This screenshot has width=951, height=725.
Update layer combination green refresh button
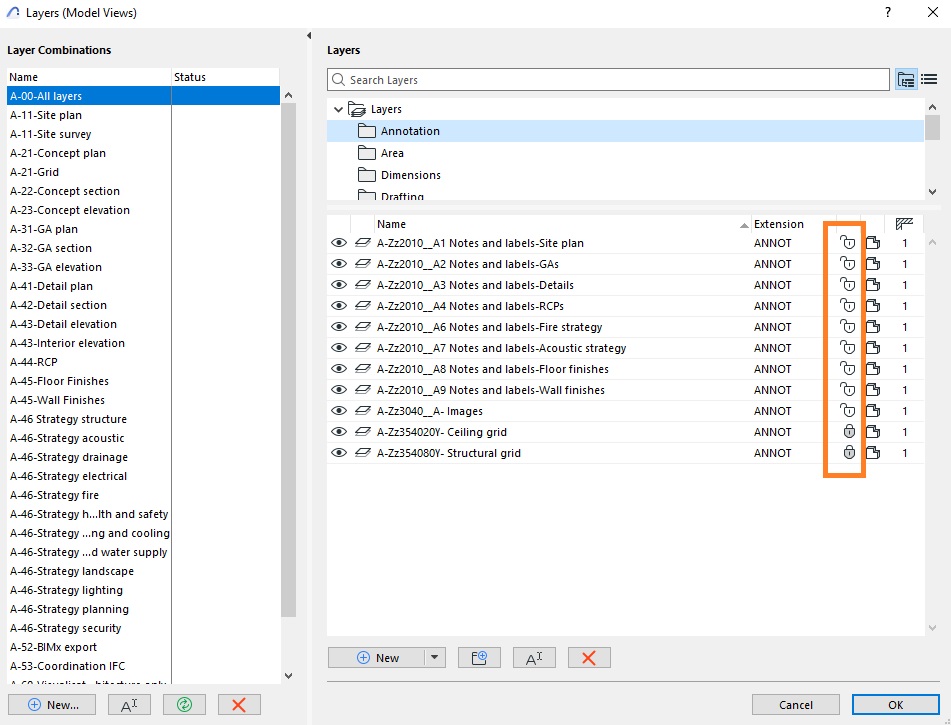pyautogui.click(x=184, y=704)
